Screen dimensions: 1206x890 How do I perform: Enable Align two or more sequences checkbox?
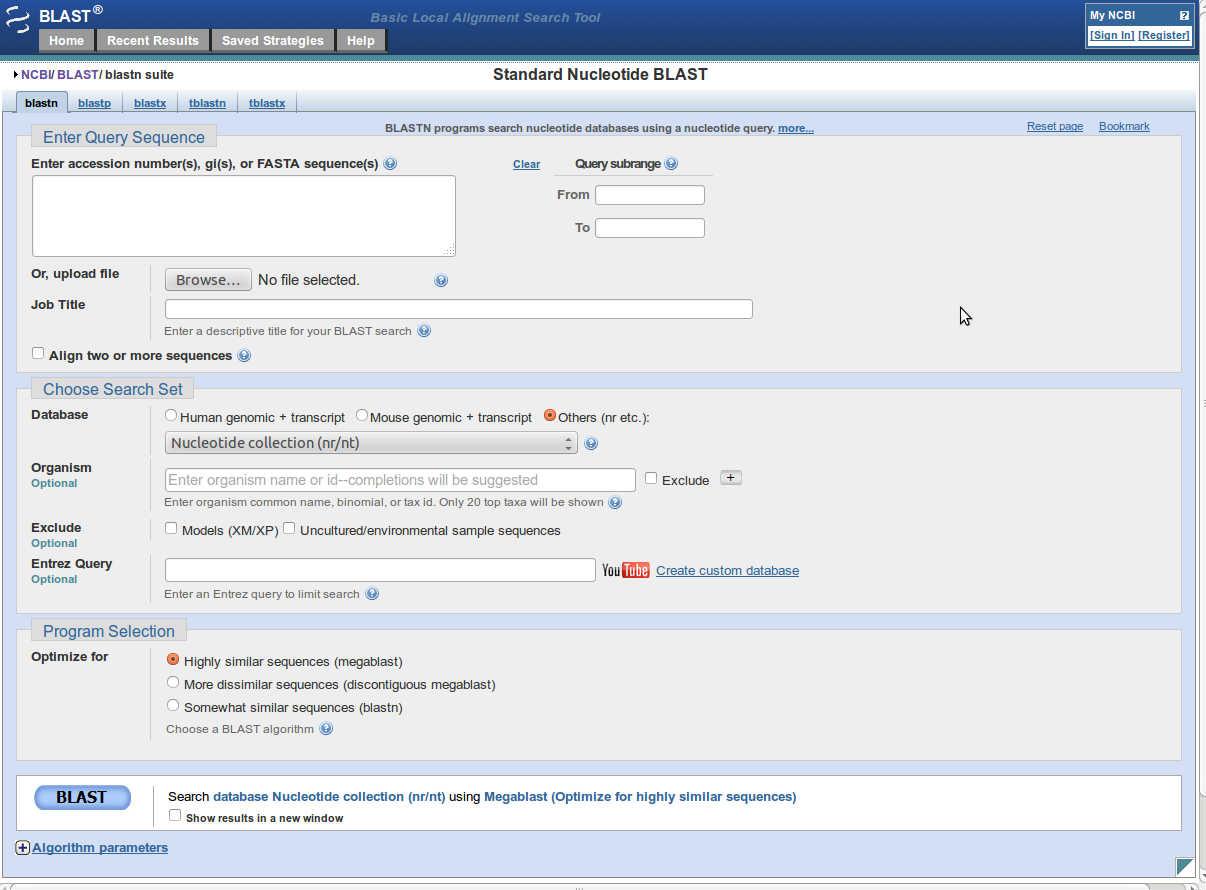click(38, 353)
